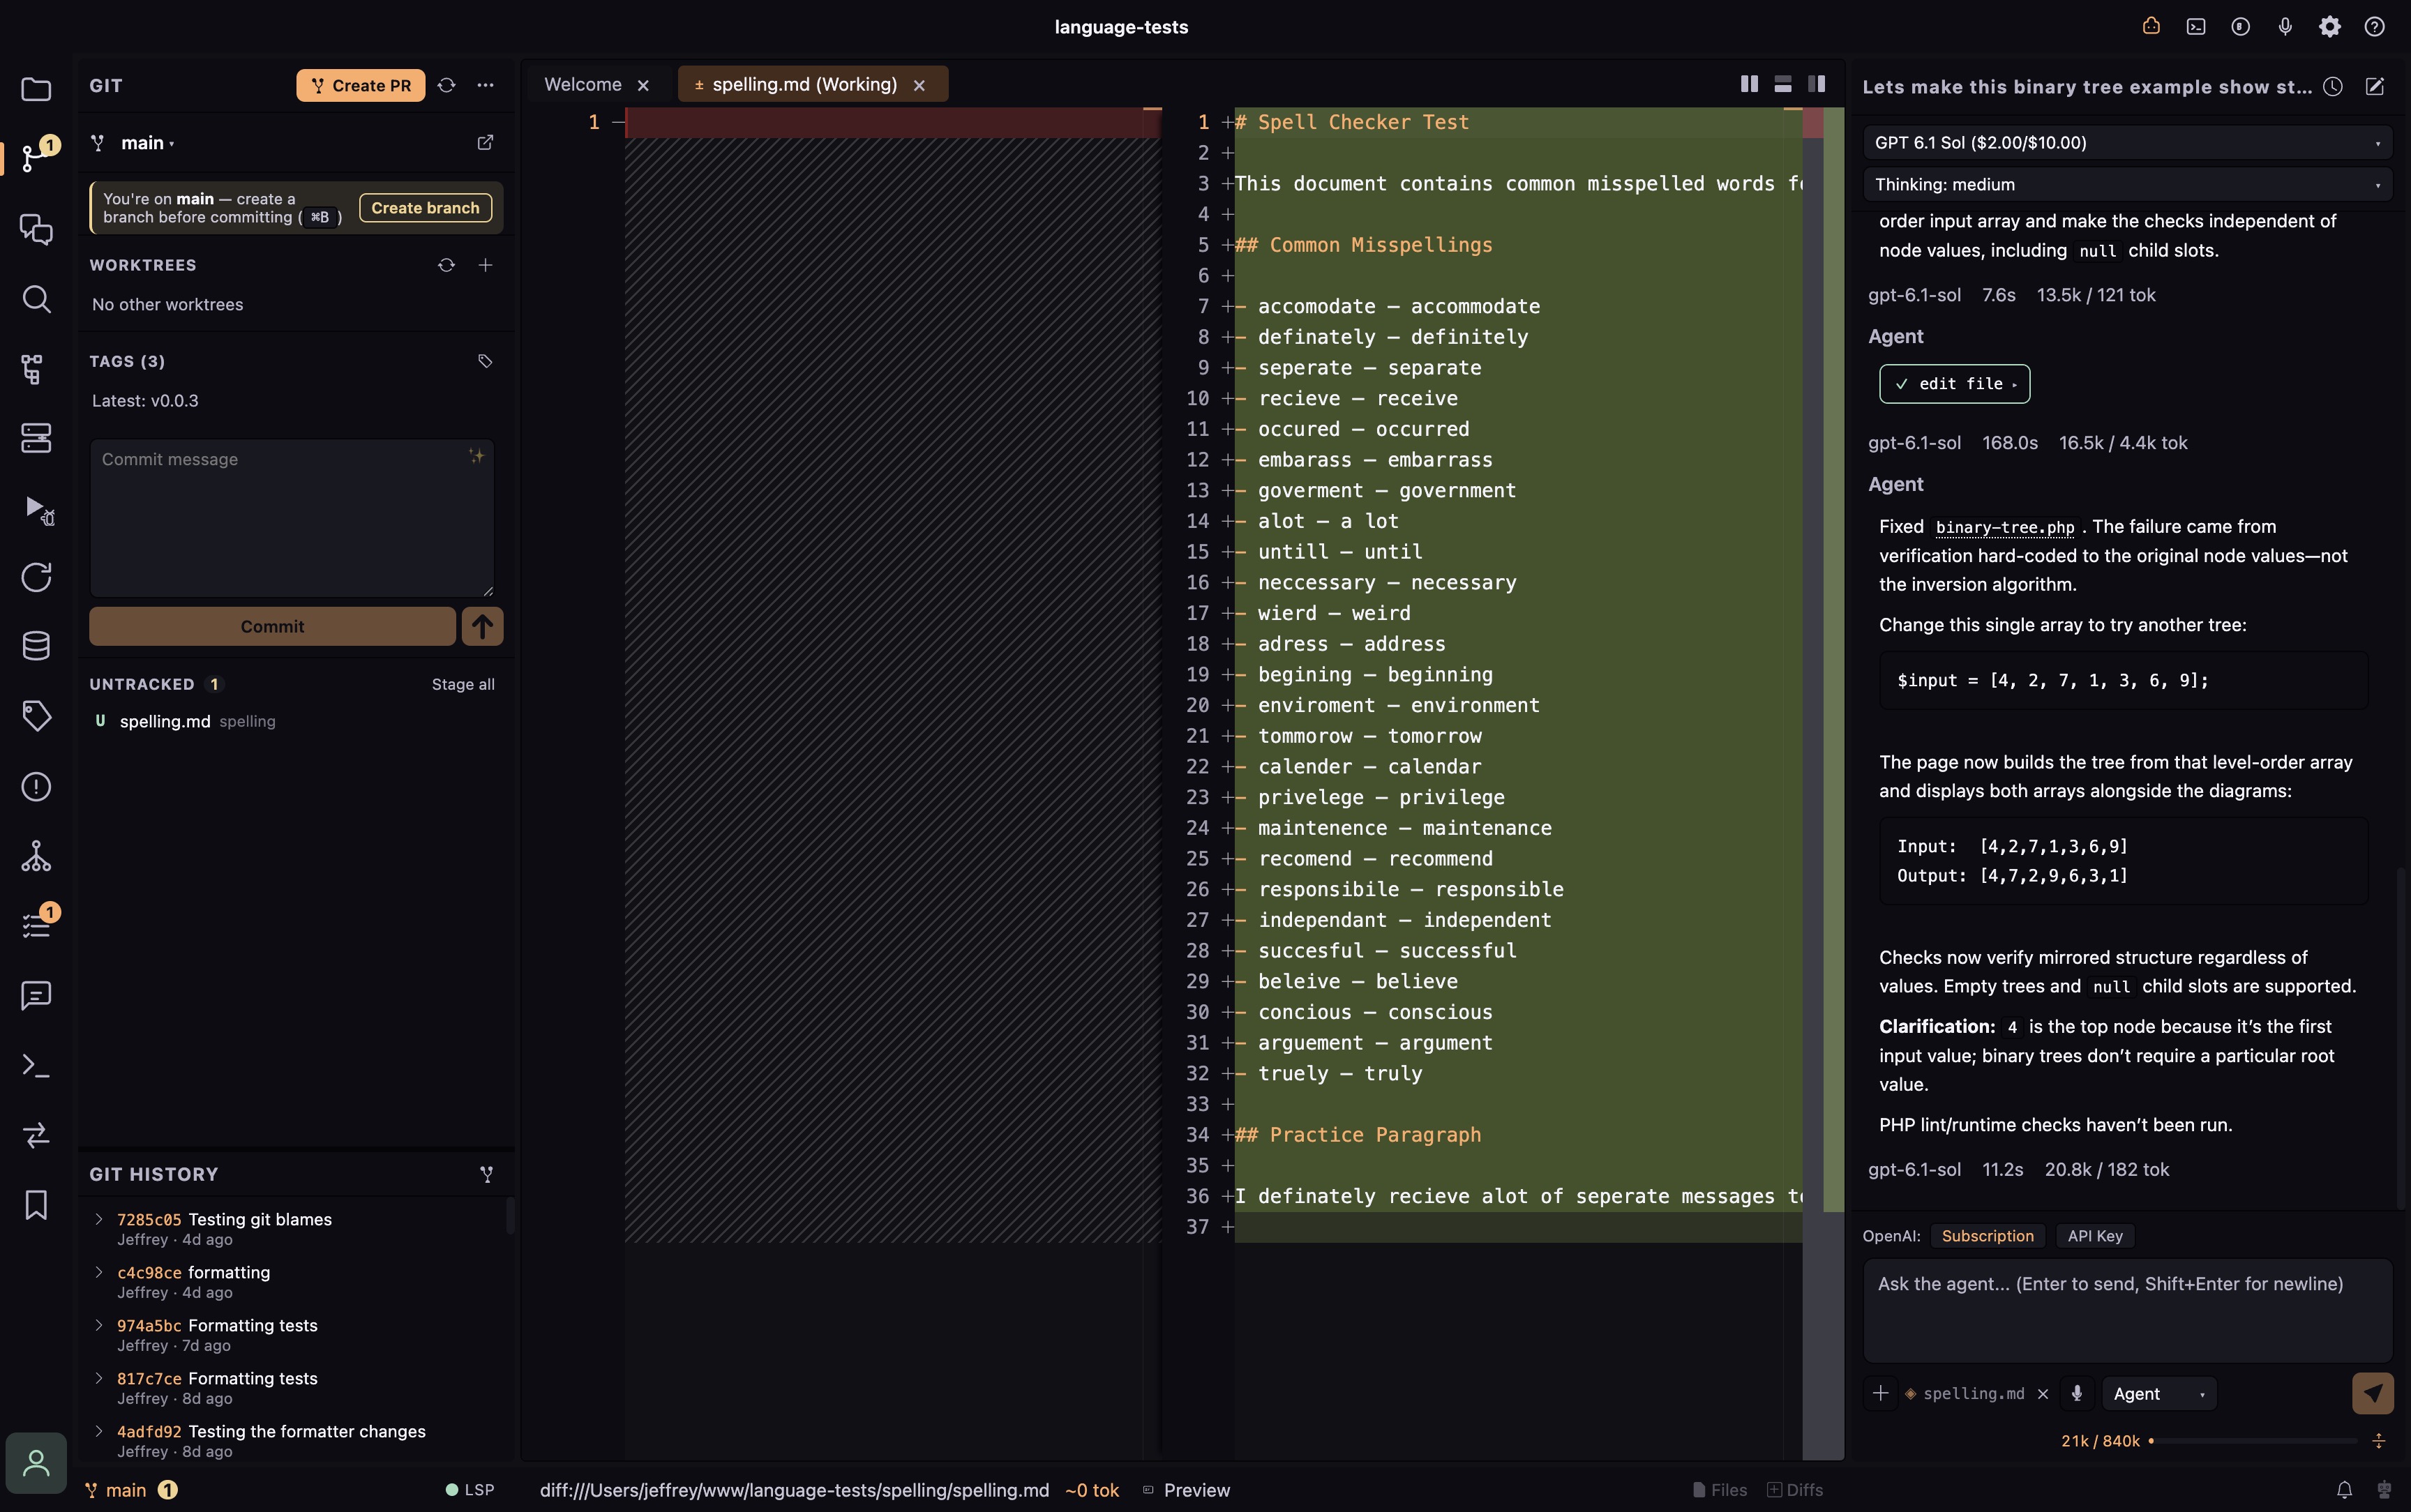Switch to the Welcome tab

coord(583,85)
